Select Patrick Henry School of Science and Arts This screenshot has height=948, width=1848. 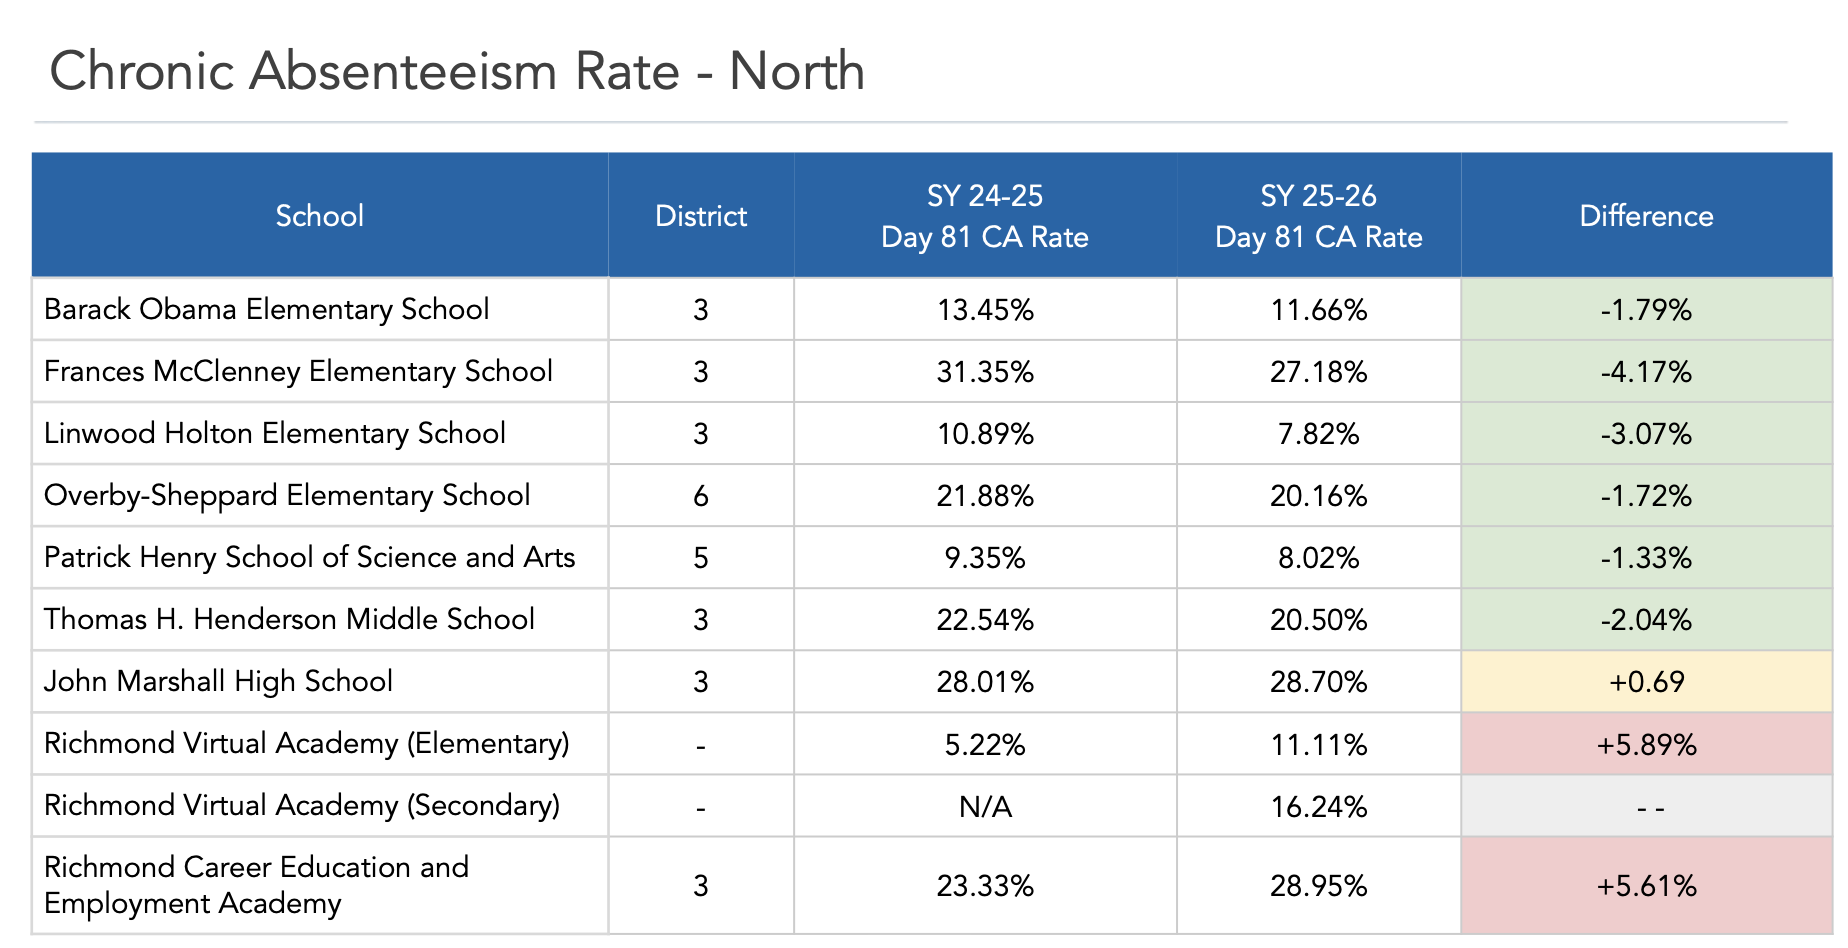tap(310, 557)
